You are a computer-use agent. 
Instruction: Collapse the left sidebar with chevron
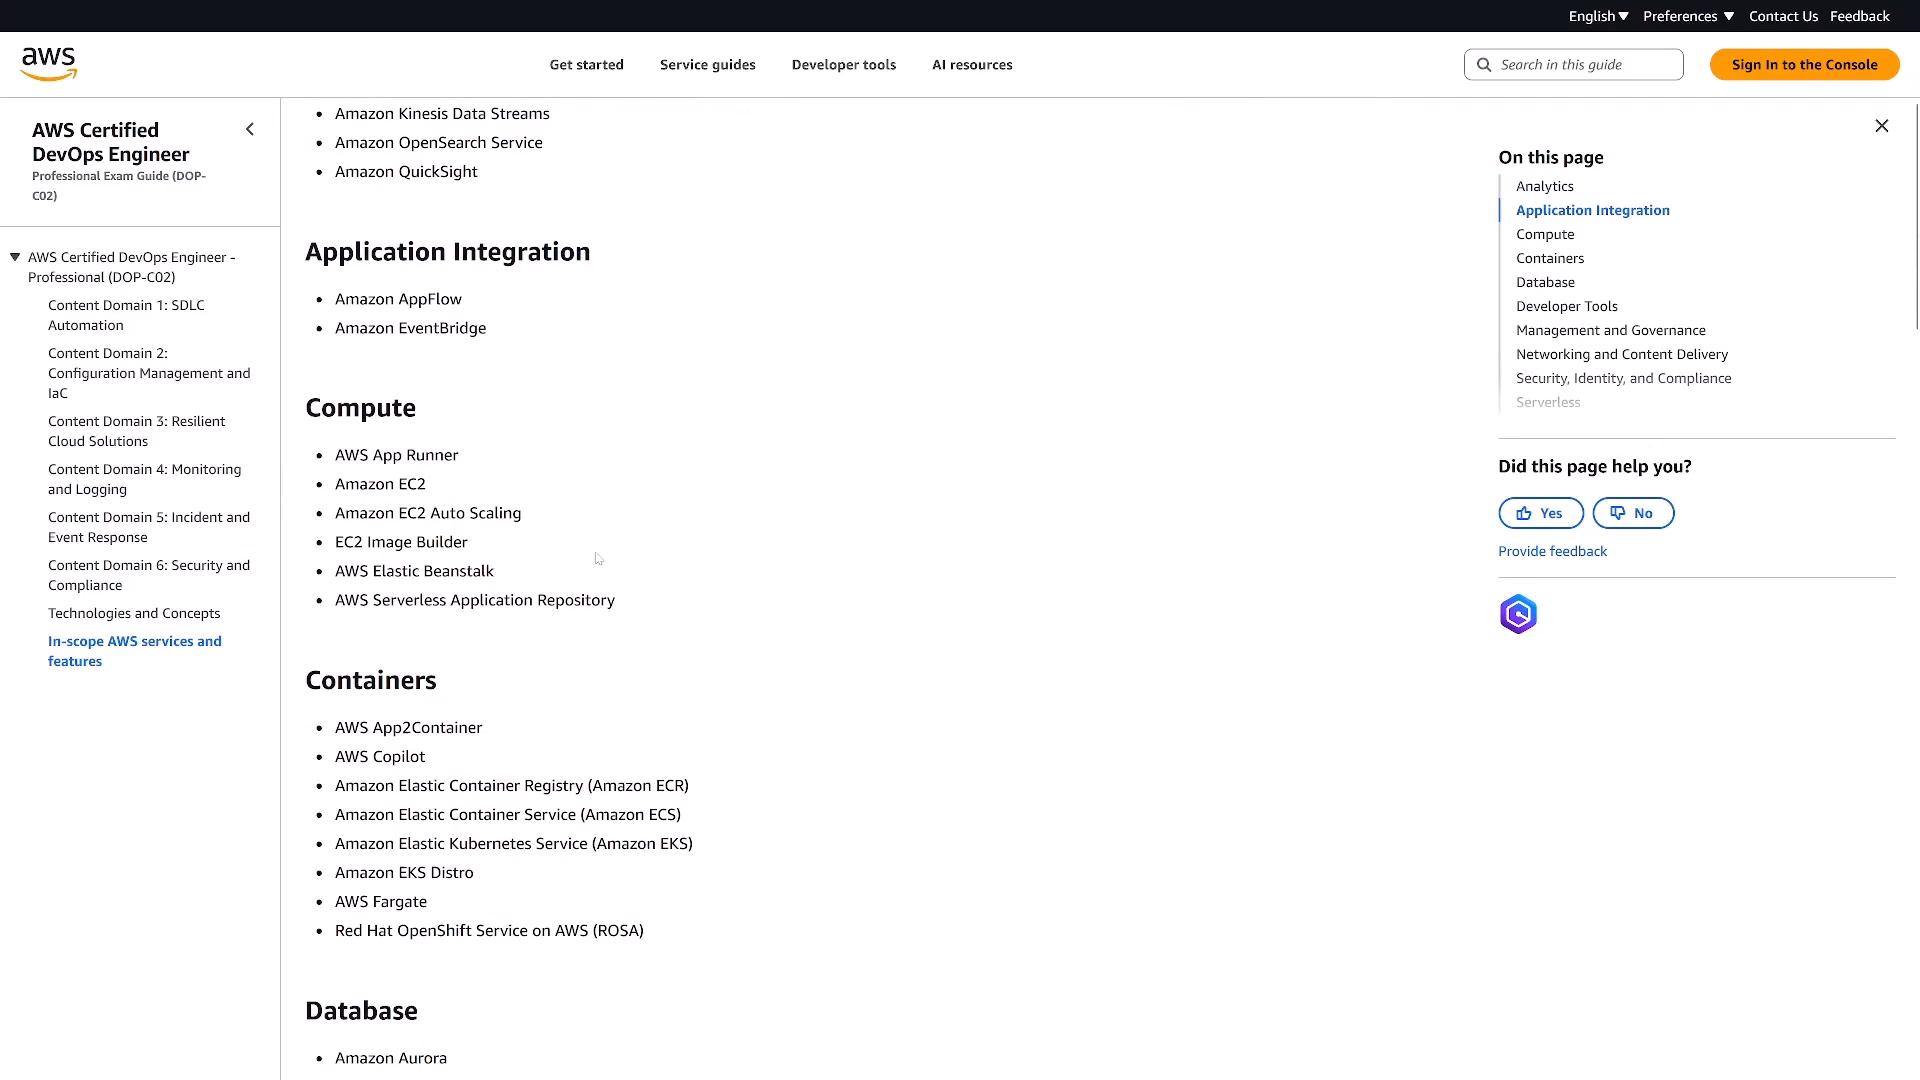pyautogui.click(x=250, y=129)
